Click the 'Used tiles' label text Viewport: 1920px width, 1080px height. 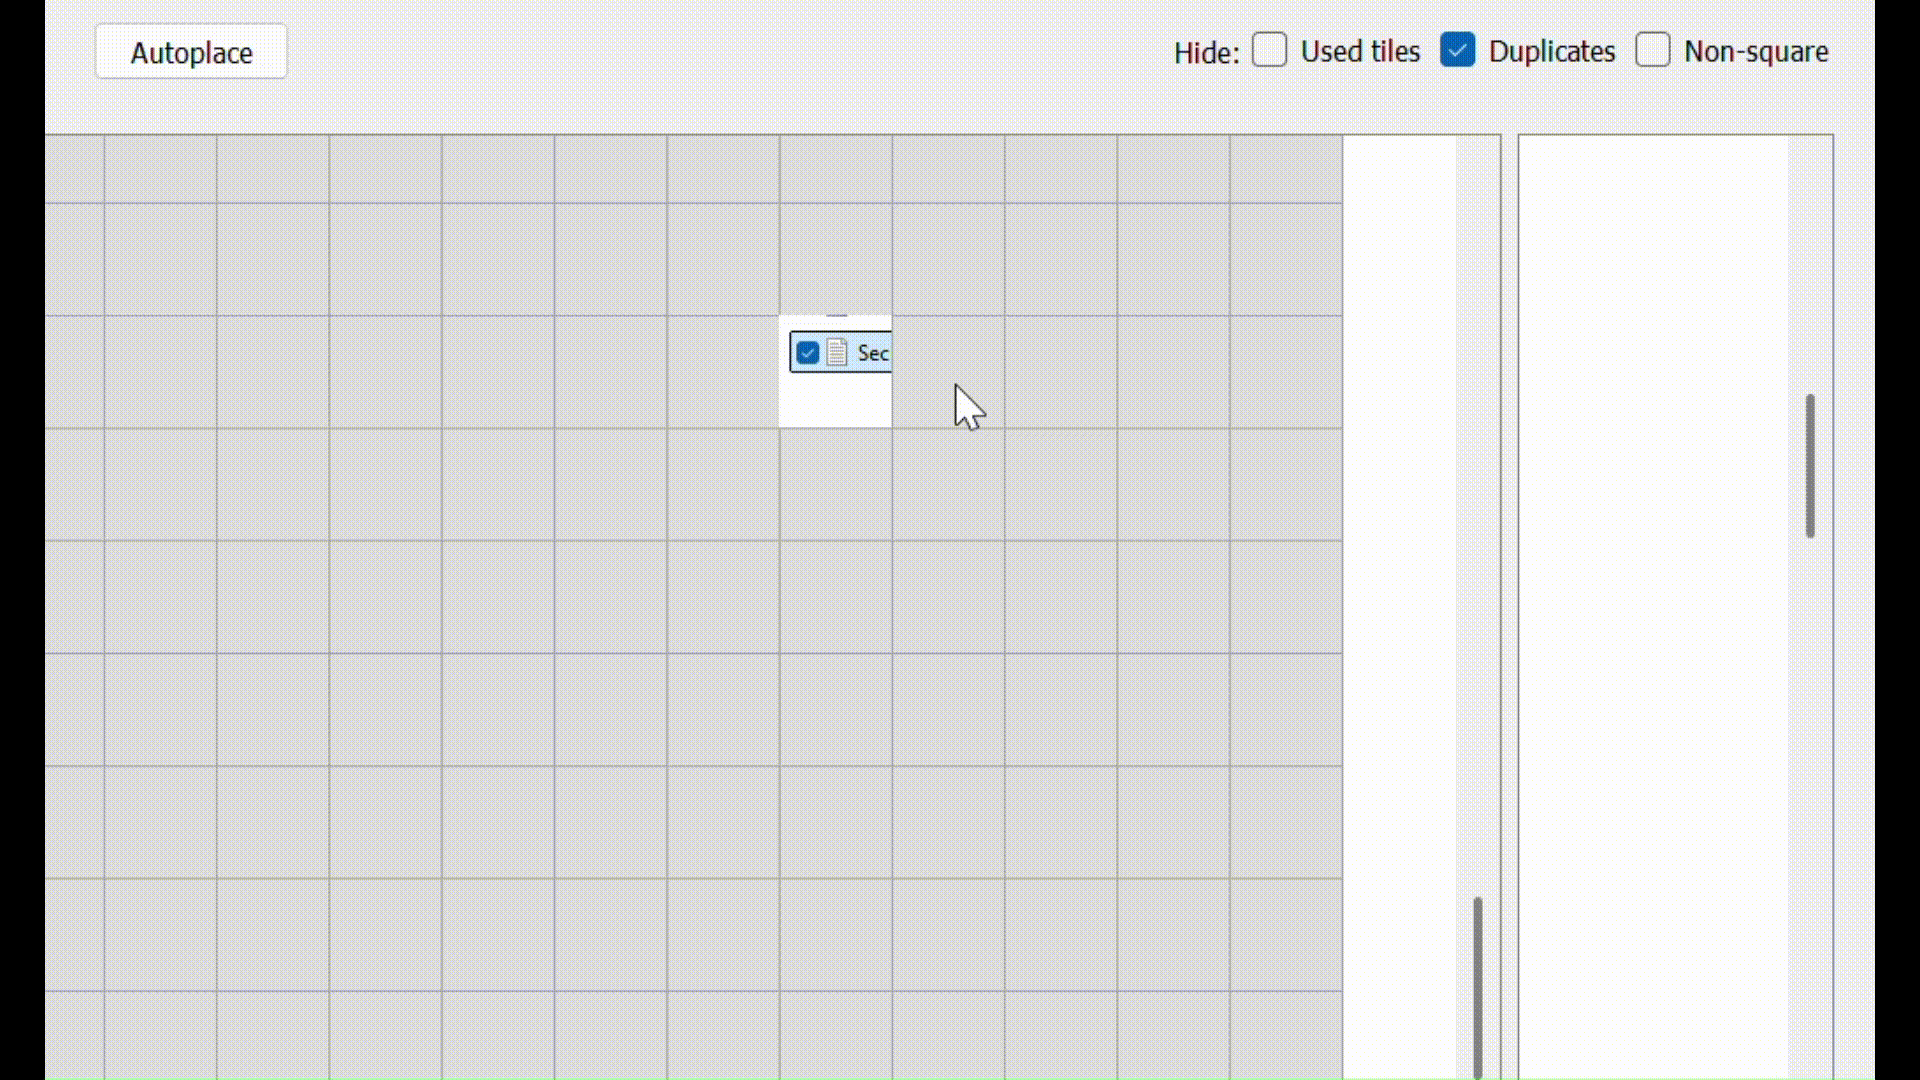[1360, 52]
